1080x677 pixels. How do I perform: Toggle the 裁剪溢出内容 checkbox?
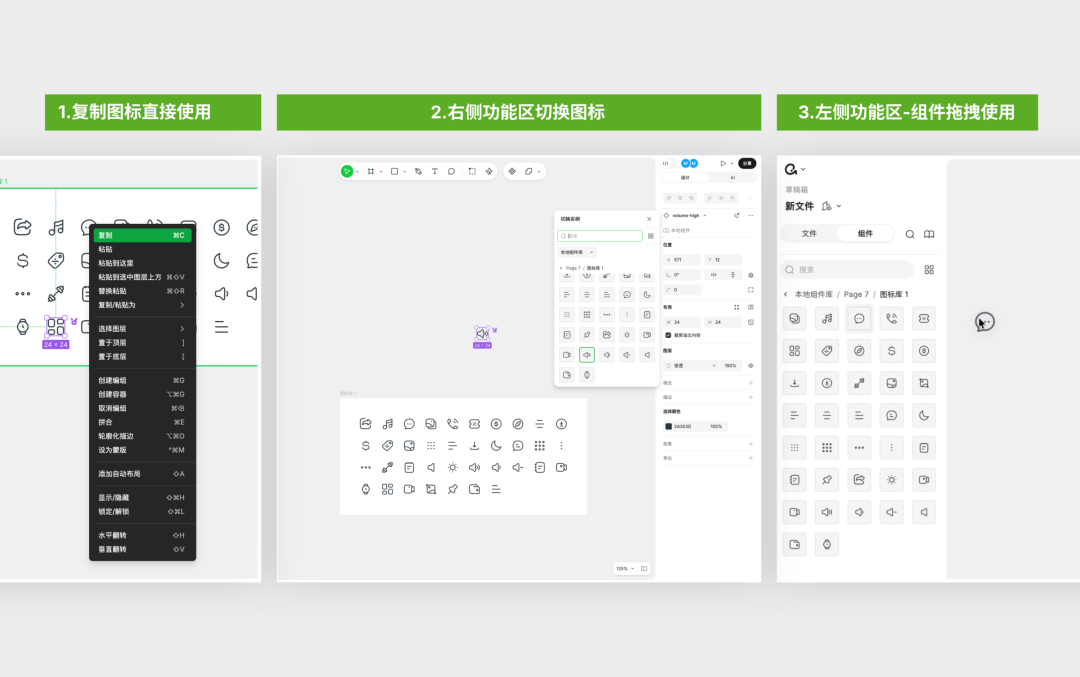click(x=668, y=335)
